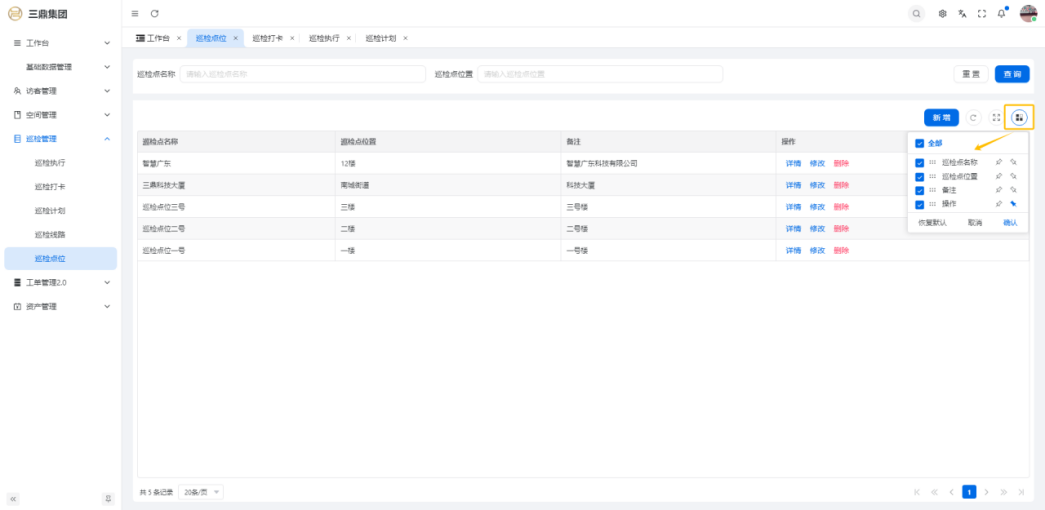Open 巡检线路 in the sidebar
The width and height of the screenshot is (1045, 510).
[x=50, y=235]
